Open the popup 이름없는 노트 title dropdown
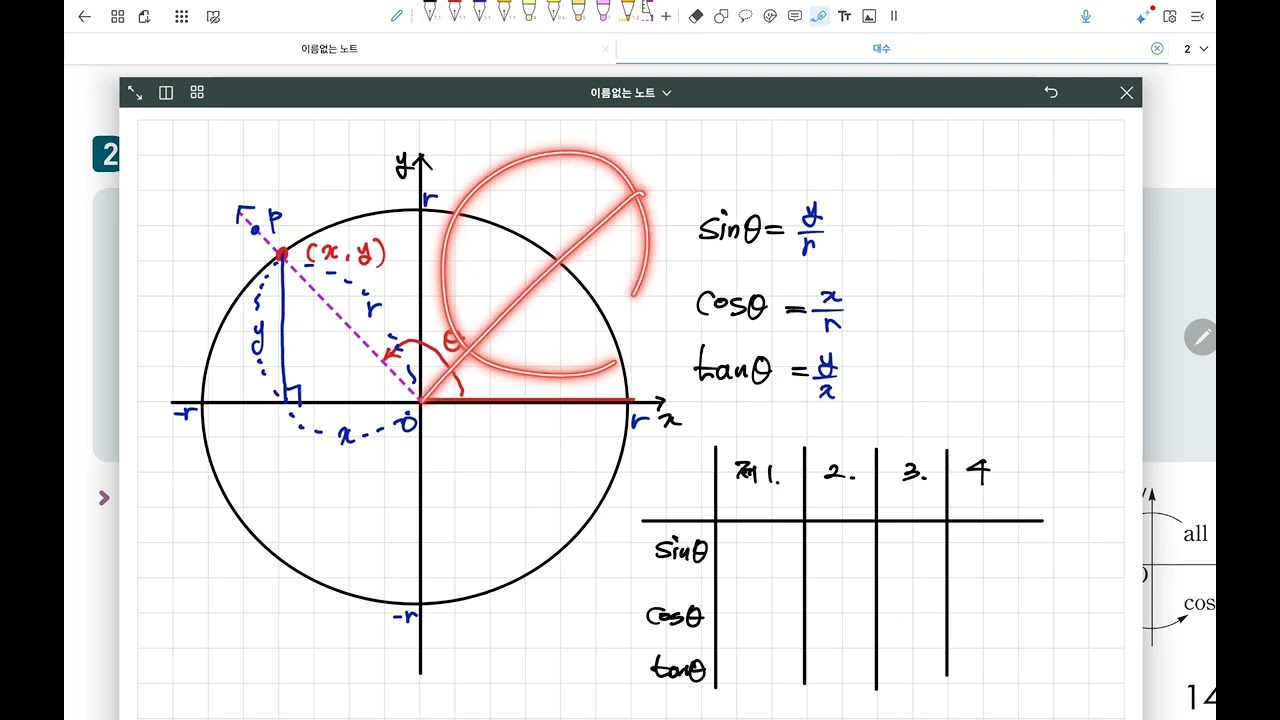Screen dimensions: 1280x720 tap(631, 92)
